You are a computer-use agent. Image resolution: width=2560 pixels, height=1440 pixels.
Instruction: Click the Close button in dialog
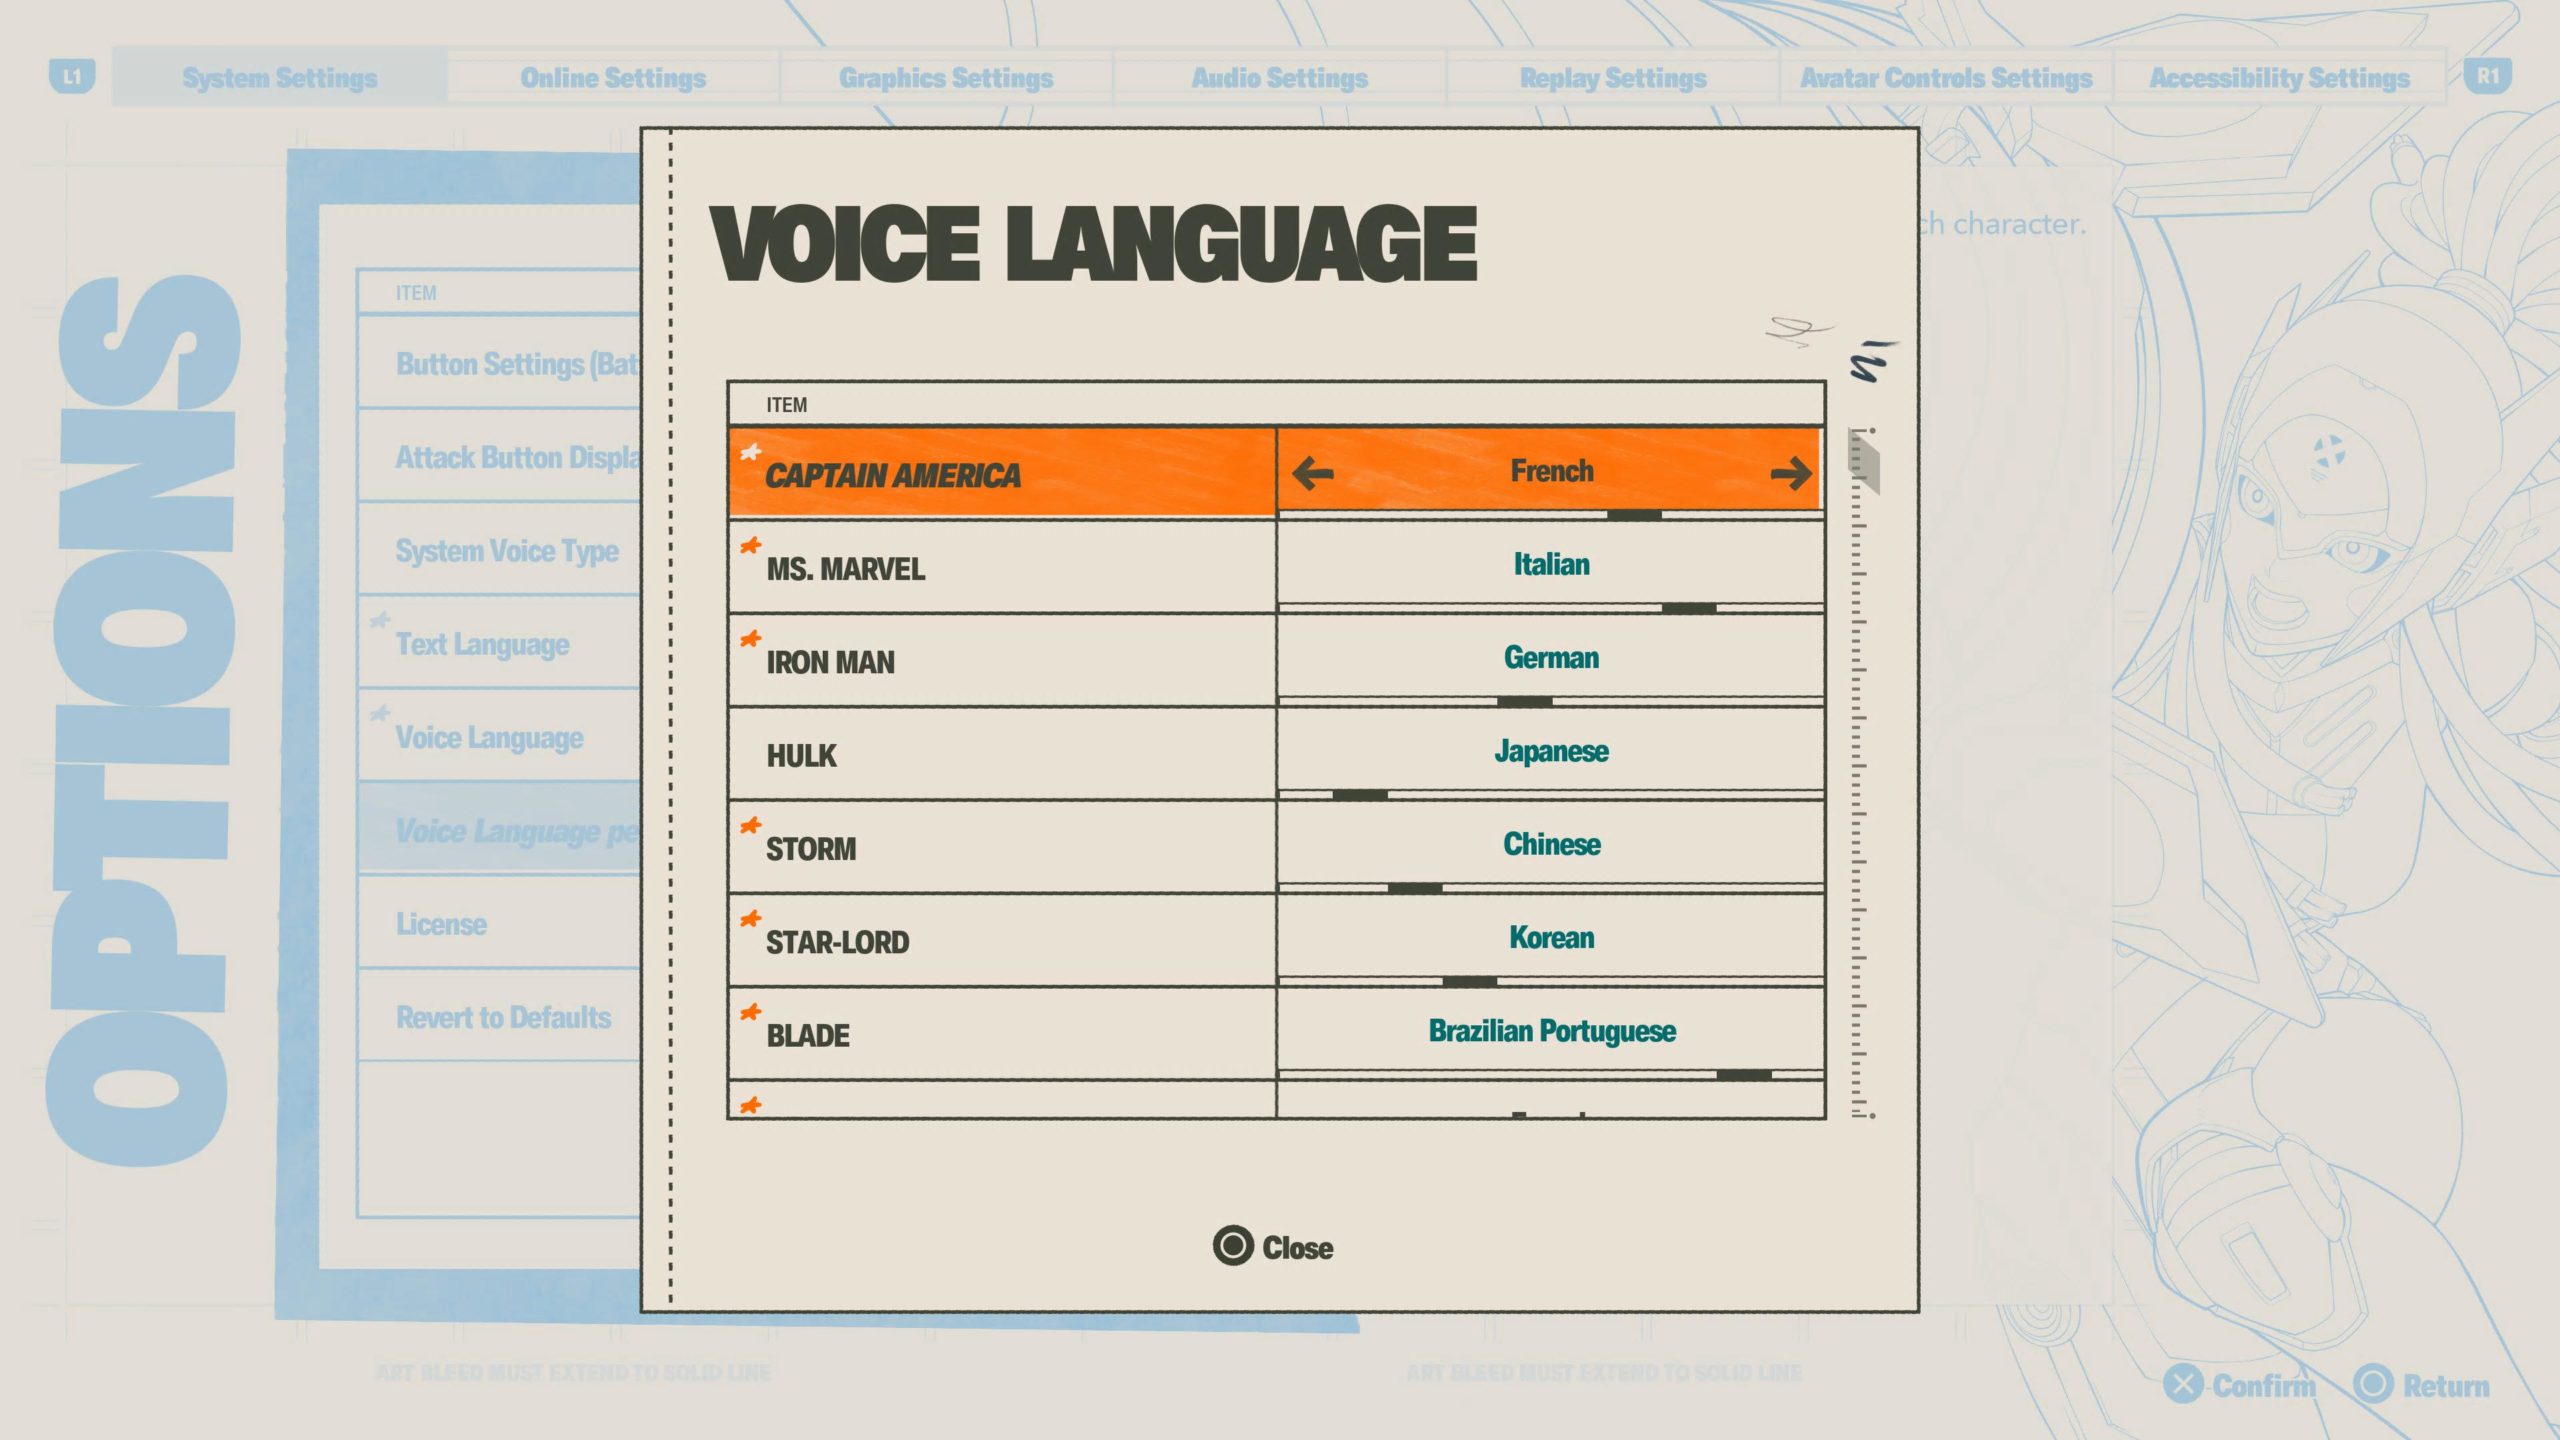click(1273, 1247)
